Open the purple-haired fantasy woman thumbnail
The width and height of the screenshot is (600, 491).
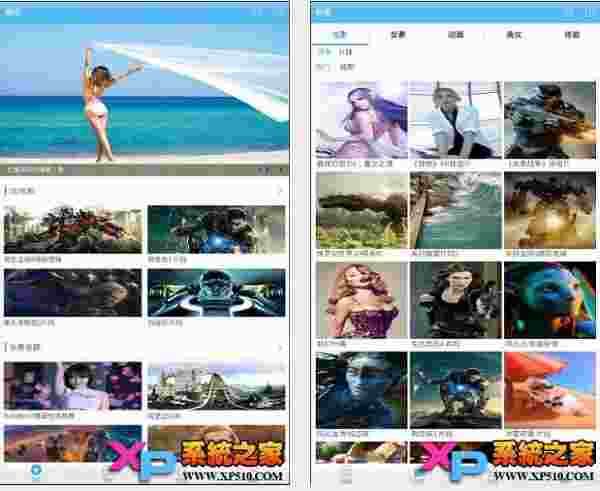point(362,120)
